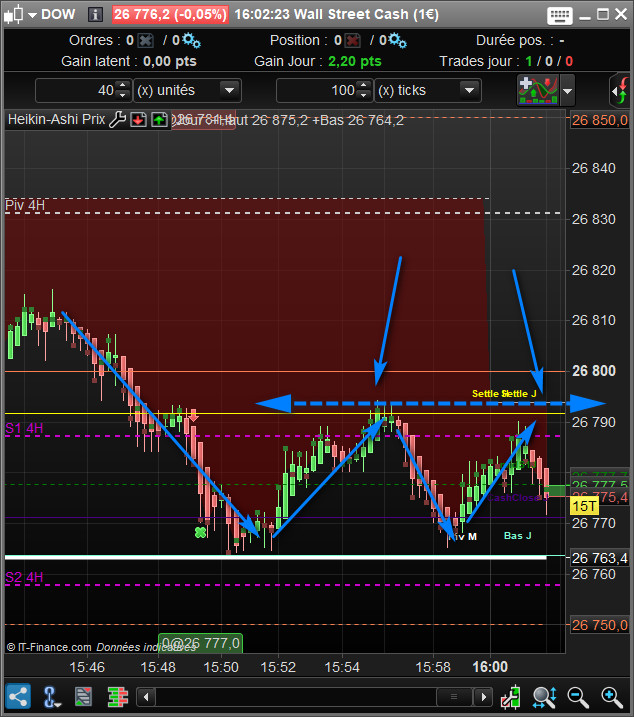Click the IT-Finance.com copyright text
Image resolution: width=634 pixels, height=717 pixels.
49,647
